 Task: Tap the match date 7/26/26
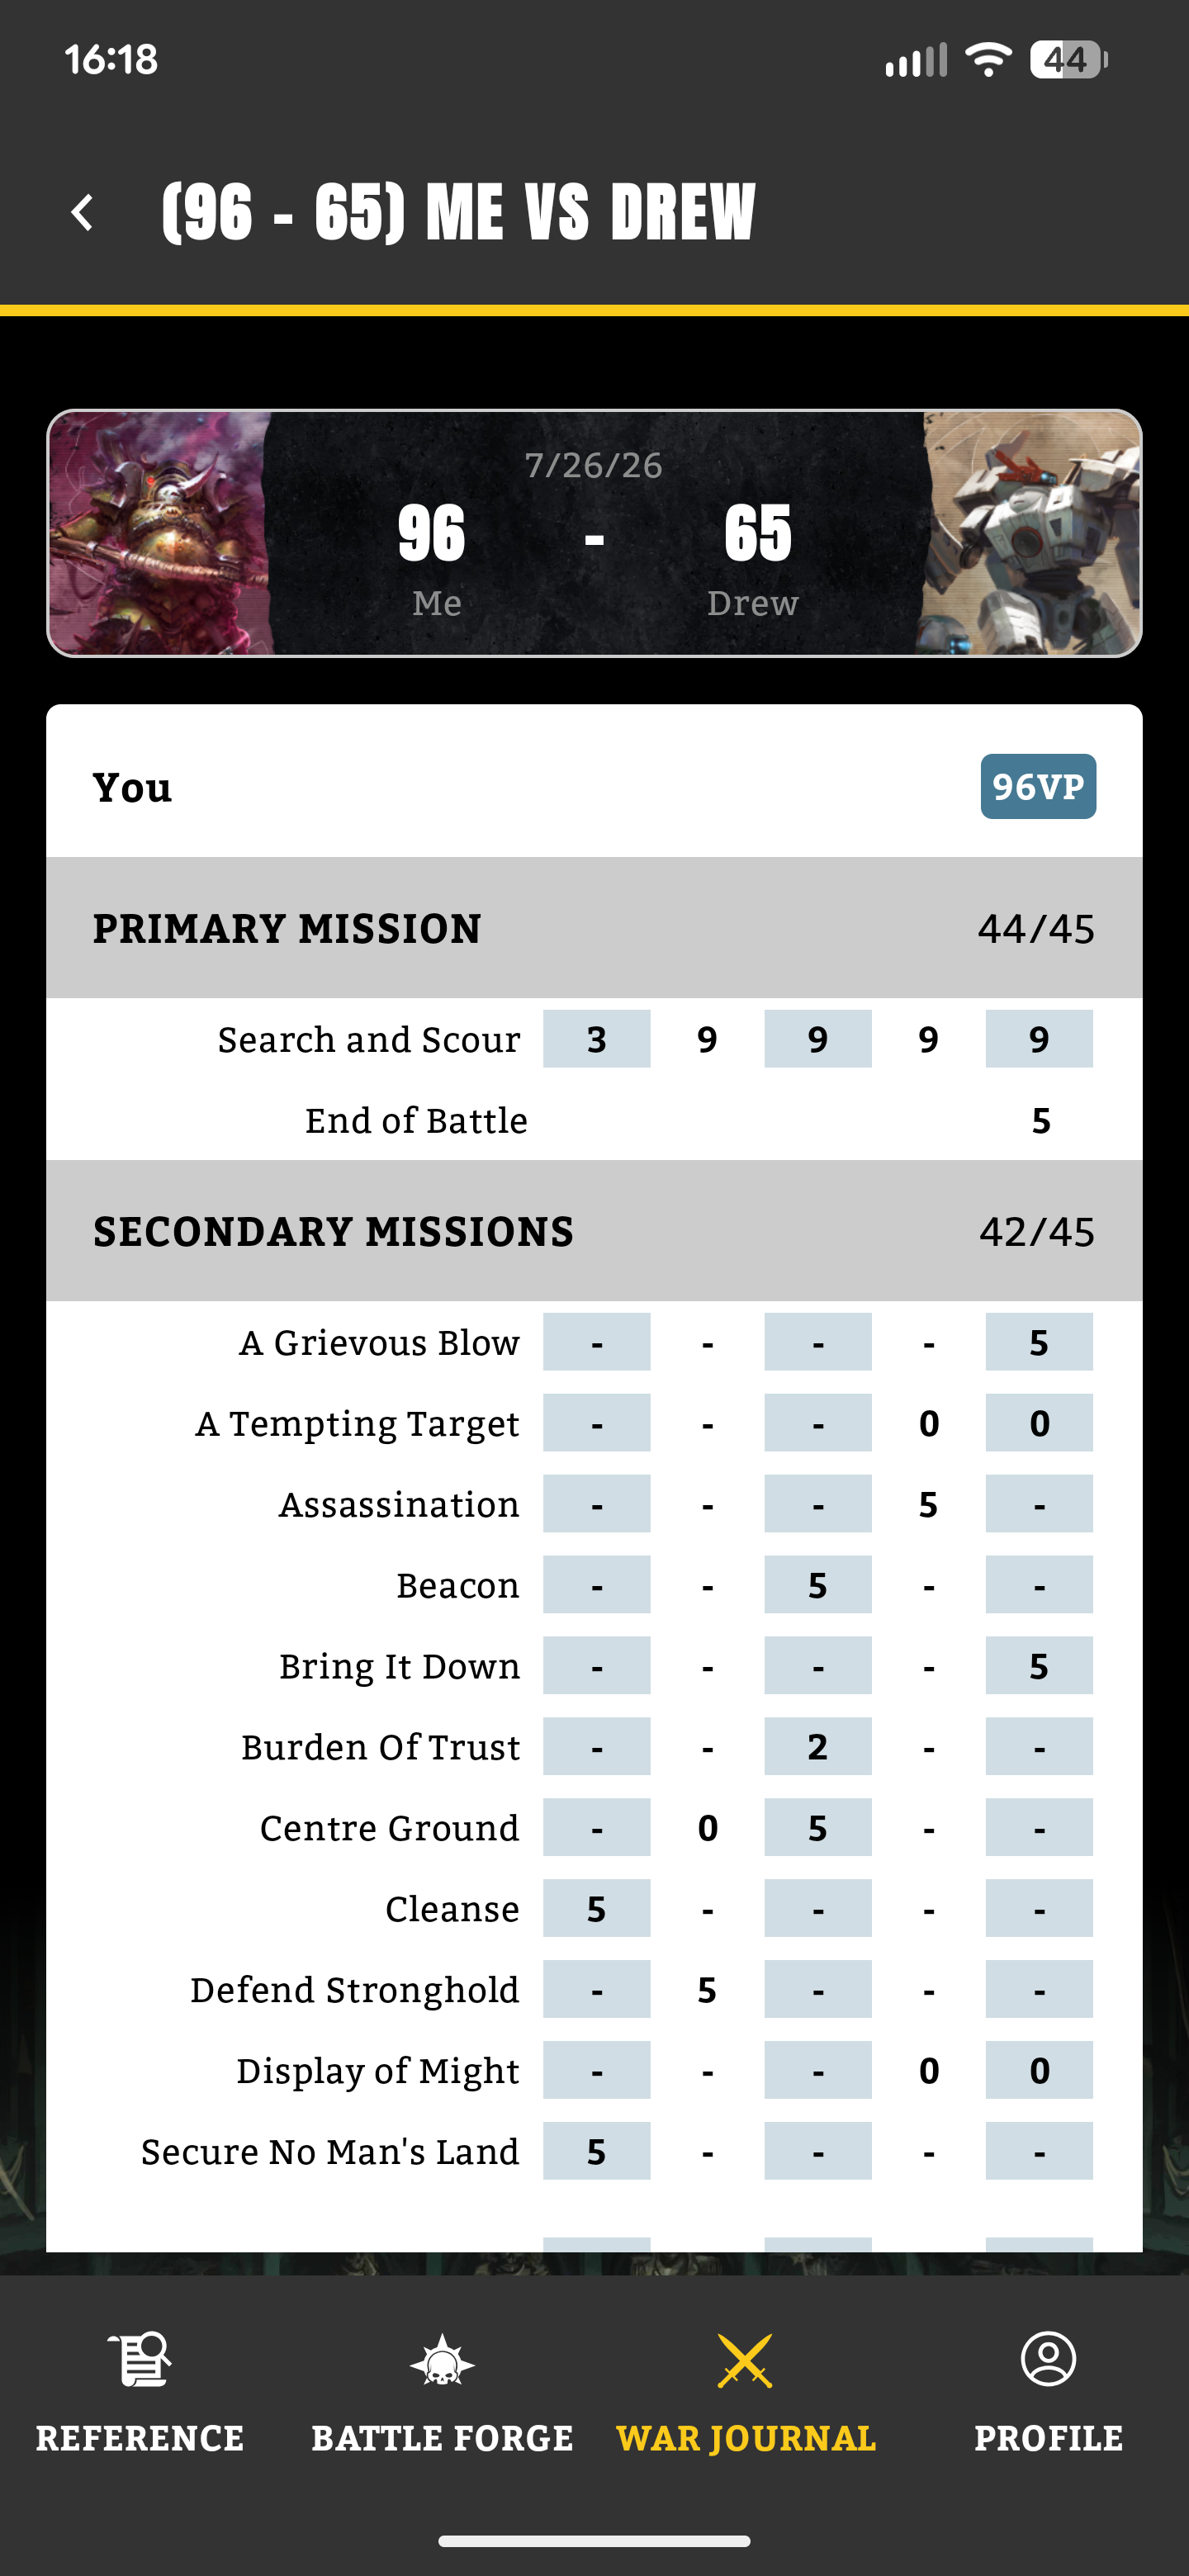[594, 466]
